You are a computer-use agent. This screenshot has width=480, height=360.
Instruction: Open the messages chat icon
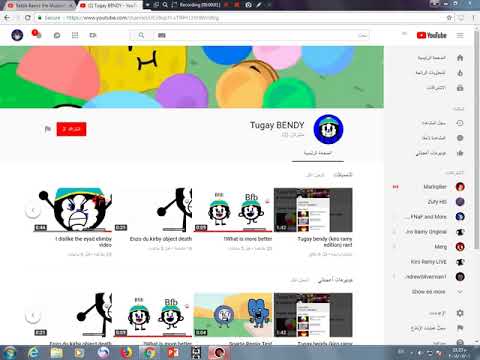[57, 35]
